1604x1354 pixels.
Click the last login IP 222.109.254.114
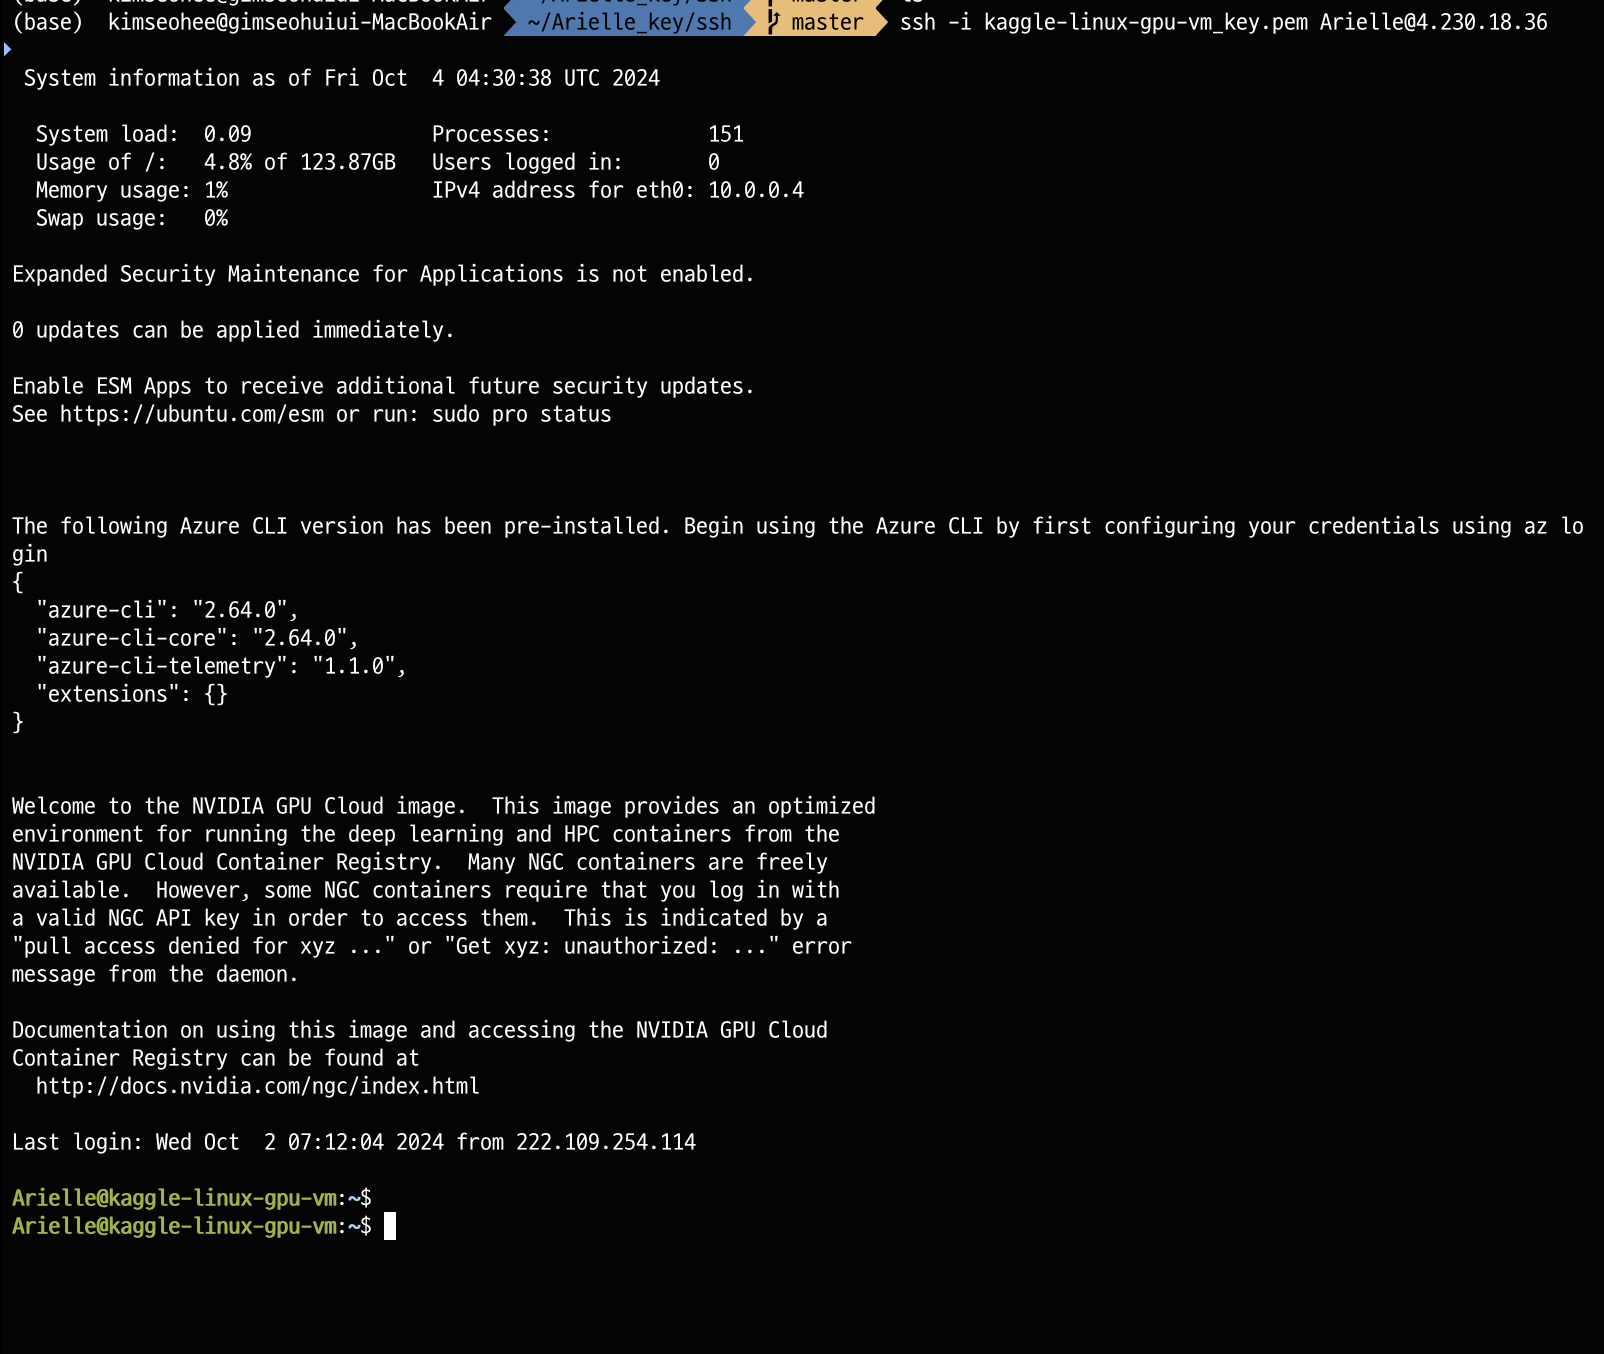click(x=606, y=1142)
